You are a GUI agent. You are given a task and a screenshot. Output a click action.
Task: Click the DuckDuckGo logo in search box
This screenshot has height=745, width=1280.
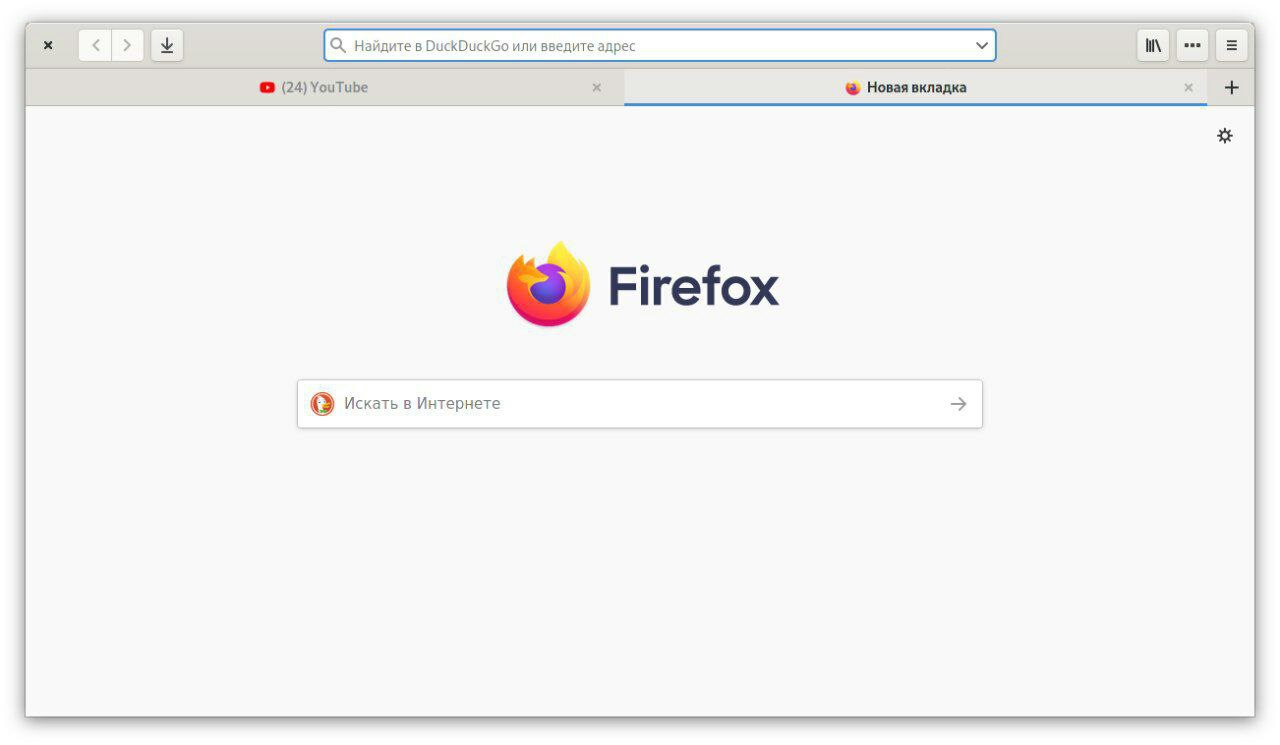(x=322, y=403)
